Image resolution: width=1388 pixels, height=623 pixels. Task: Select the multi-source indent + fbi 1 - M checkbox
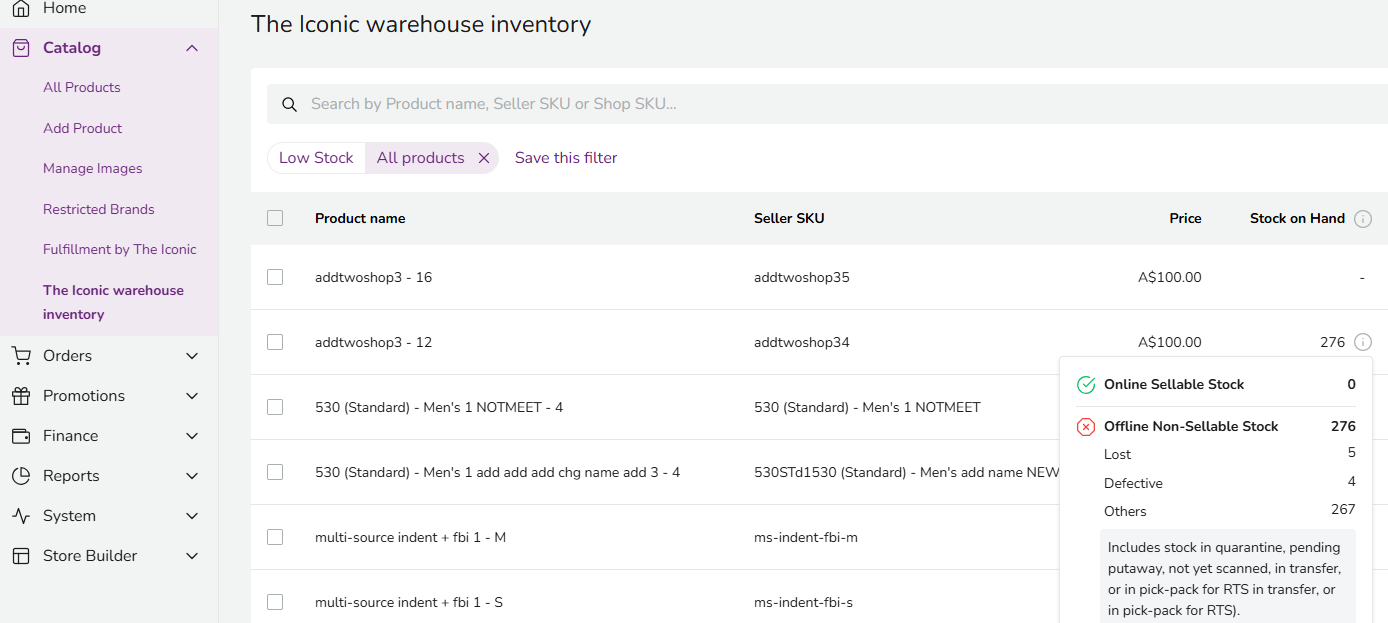click(275, 537)
